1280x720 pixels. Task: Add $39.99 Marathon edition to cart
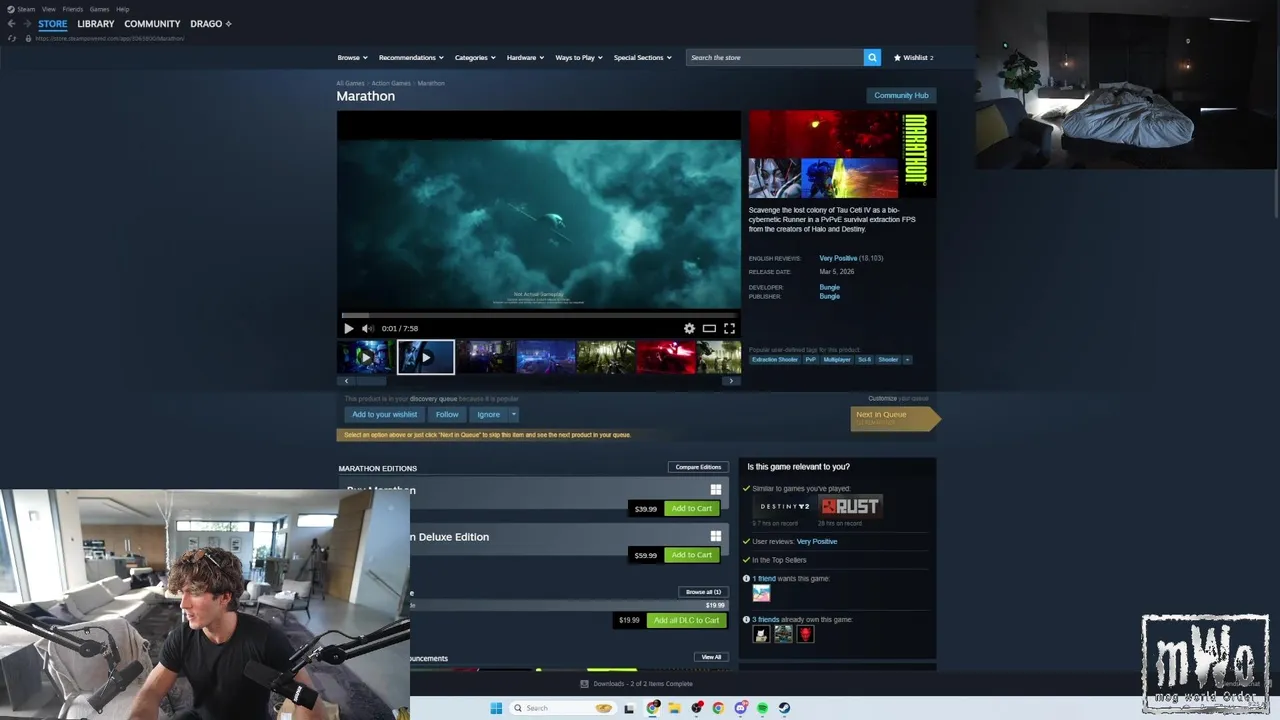[x=691, y=508]
